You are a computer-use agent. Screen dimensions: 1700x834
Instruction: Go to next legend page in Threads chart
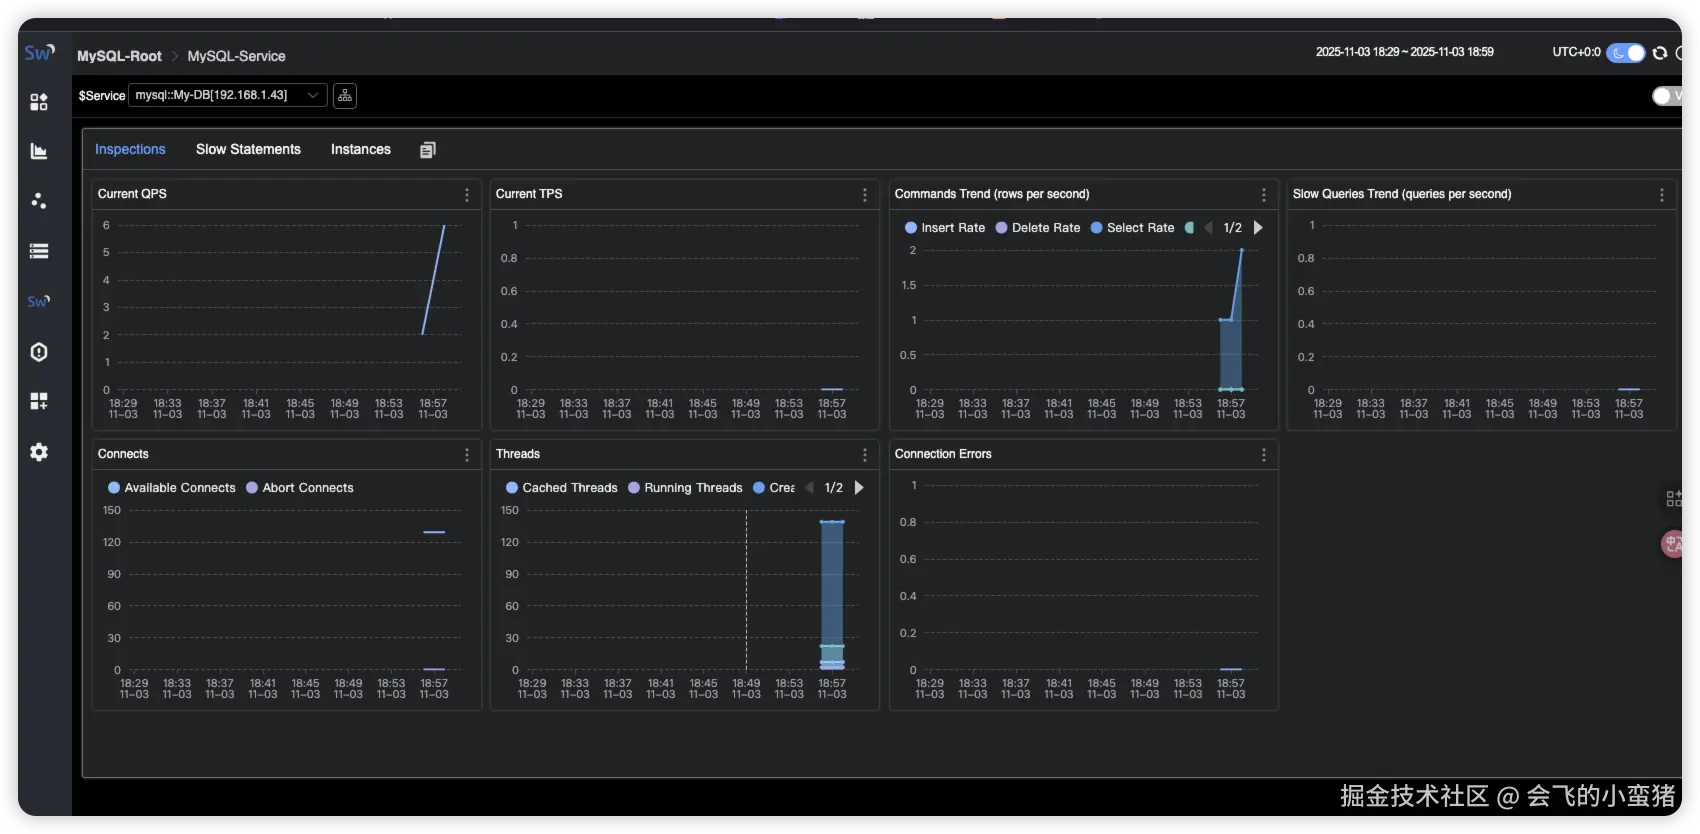coord(859,488)
